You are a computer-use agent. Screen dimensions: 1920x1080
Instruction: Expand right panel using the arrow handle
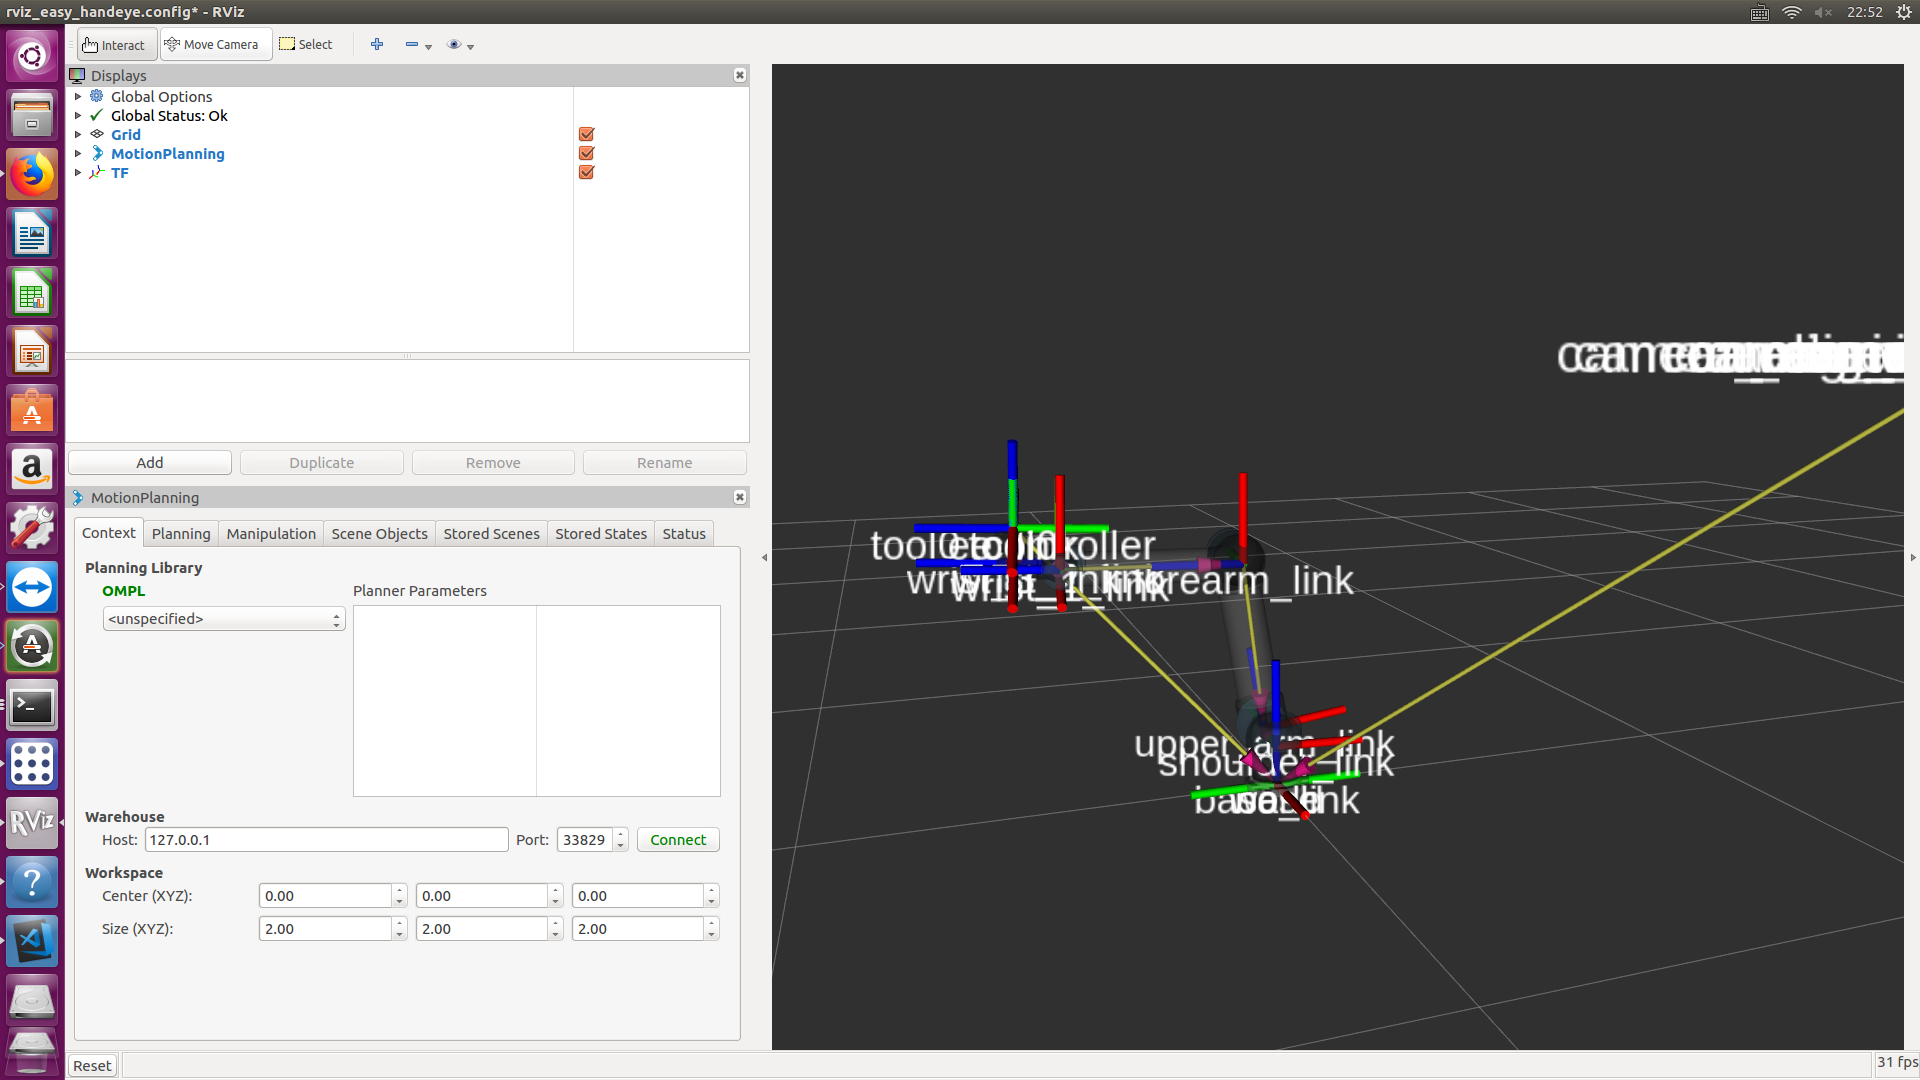point(1912,557)
